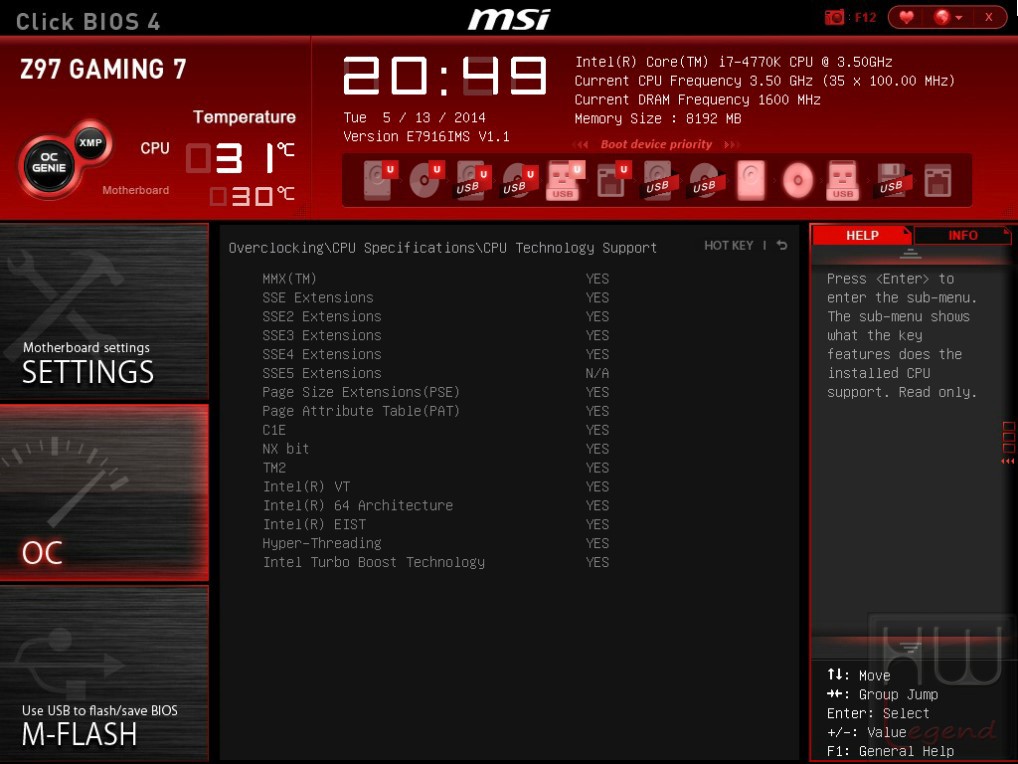Select the SSE3 Extensions row
Screen dimensions: 1018x764
pos(436,335)
